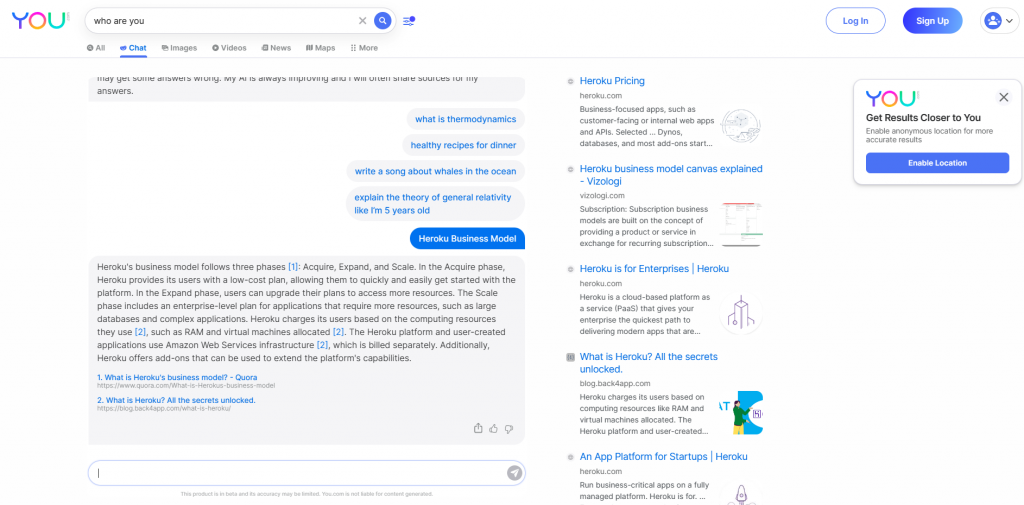The image size is (1024, 505).
Task: Open 'What is Heroku? All the secrets' sidebar result
Action: coord(648,363)
